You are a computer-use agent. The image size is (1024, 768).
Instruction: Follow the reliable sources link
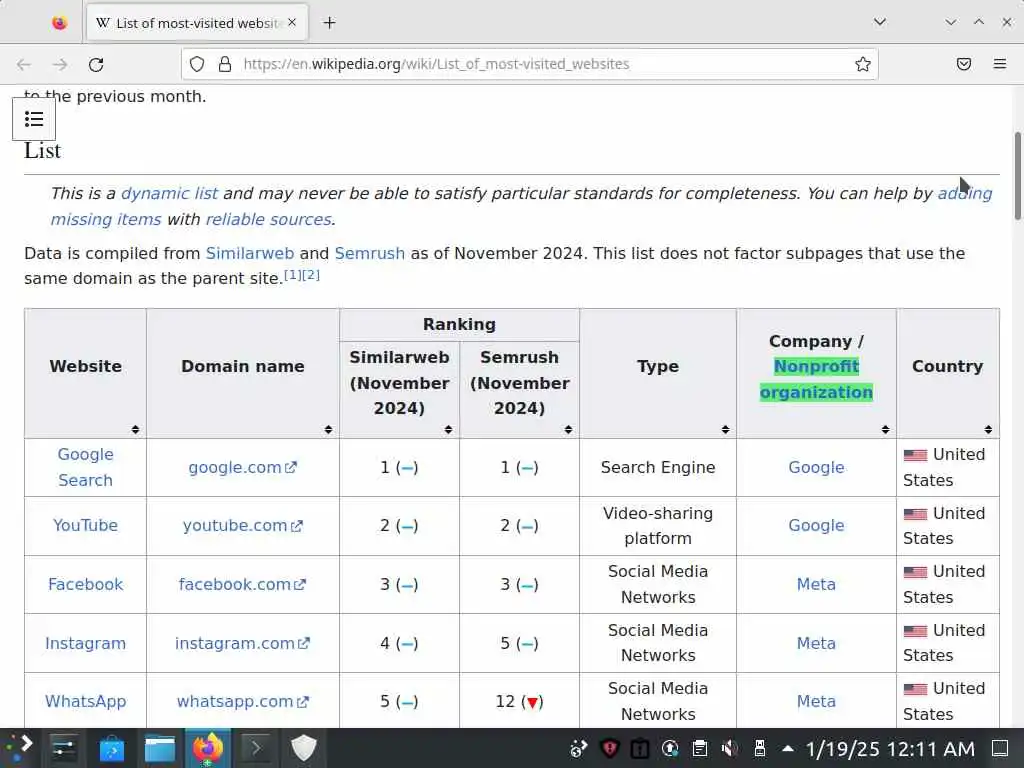coord(268,219)
